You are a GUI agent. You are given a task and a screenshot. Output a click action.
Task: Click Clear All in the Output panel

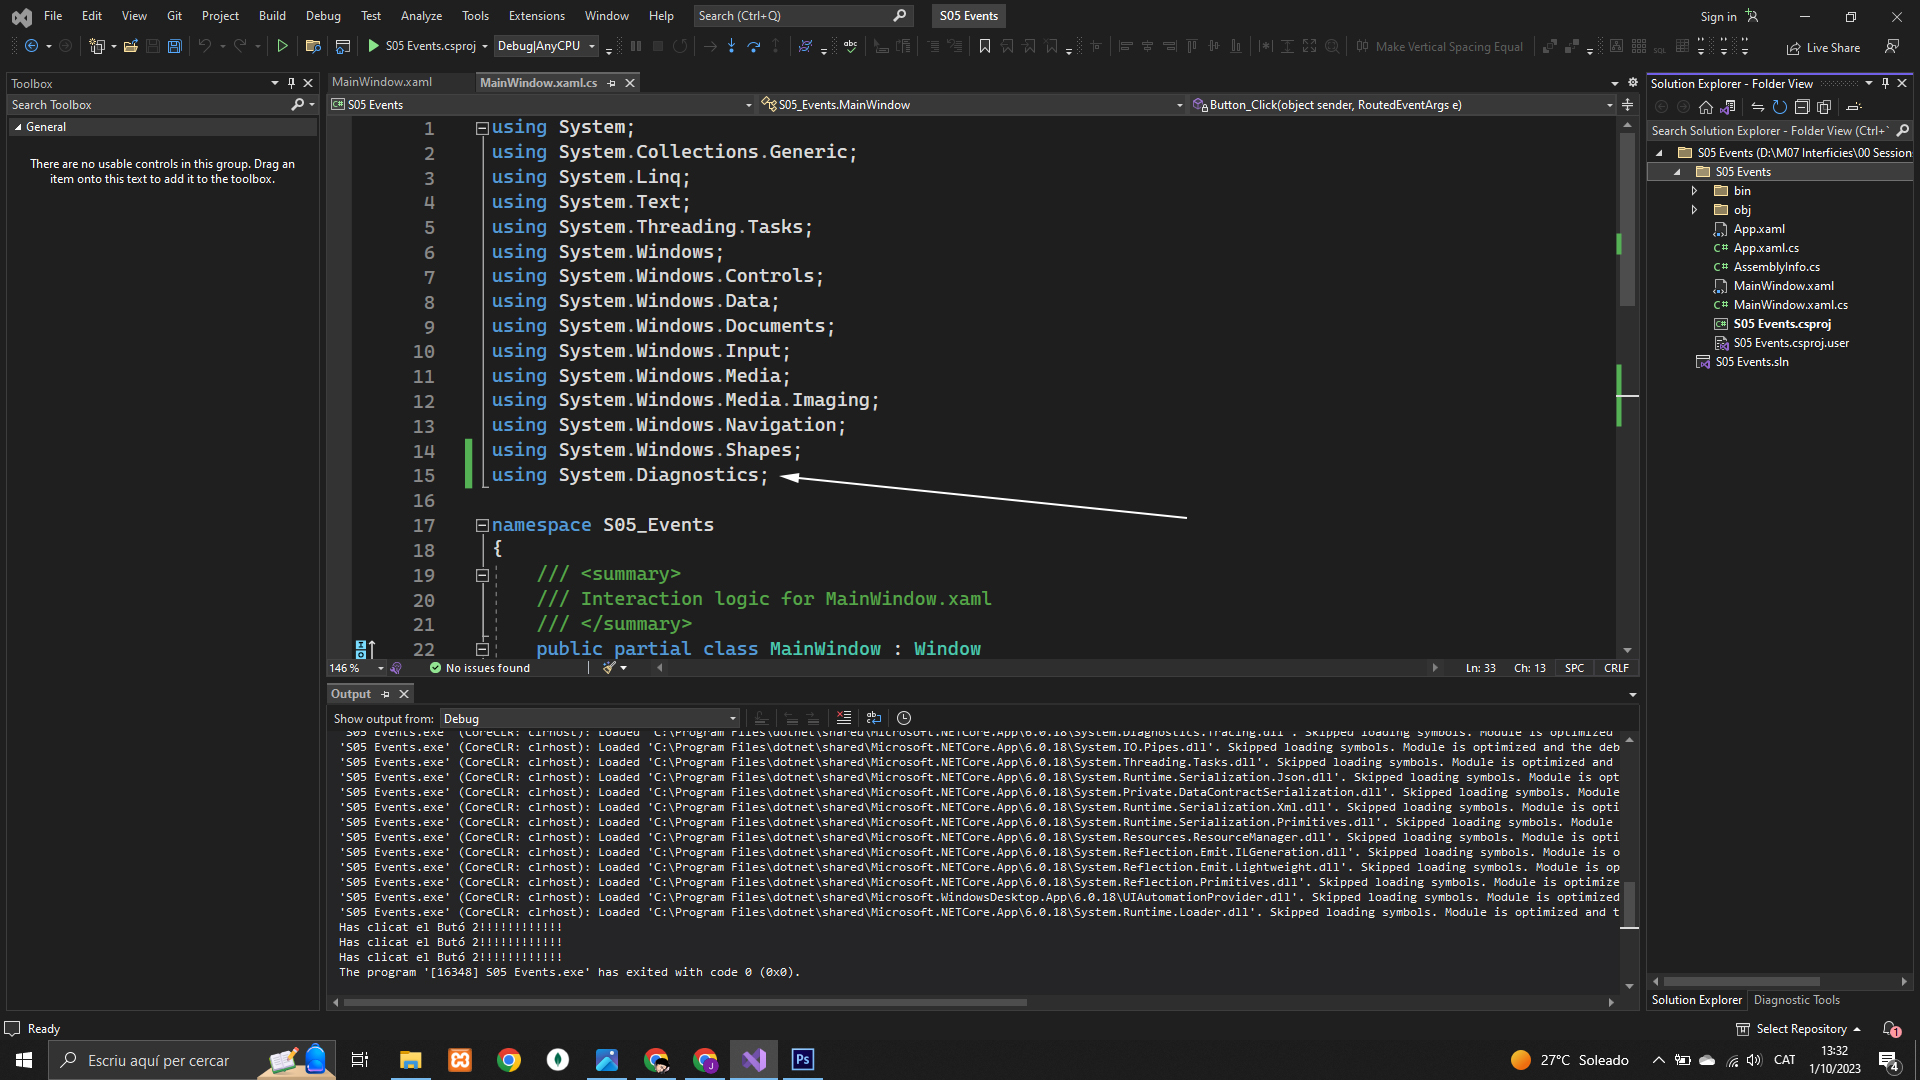pos(844,718)
